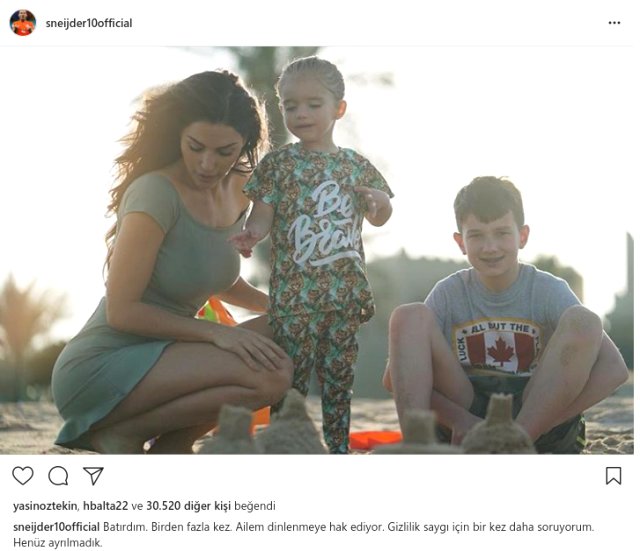Visit sneijder10official from the post header
The height and width of the screenshot is (551, 640).
(x=89, y=23)
